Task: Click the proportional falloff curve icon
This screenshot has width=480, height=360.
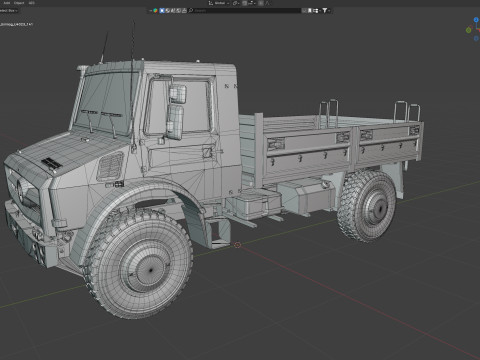Action: pyautogui.click(x=267, y=3)
